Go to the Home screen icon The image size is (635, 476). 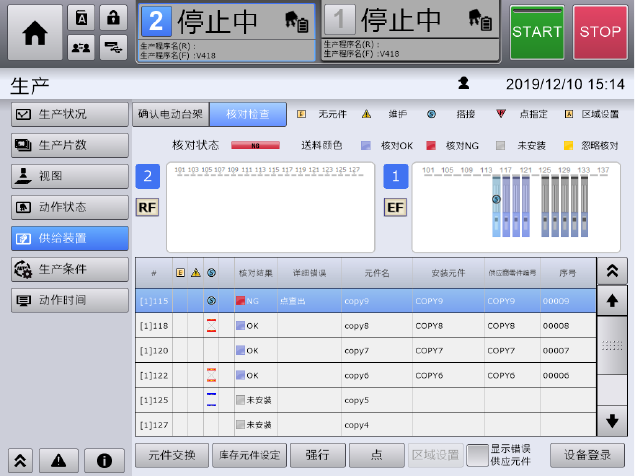[35, 32]
